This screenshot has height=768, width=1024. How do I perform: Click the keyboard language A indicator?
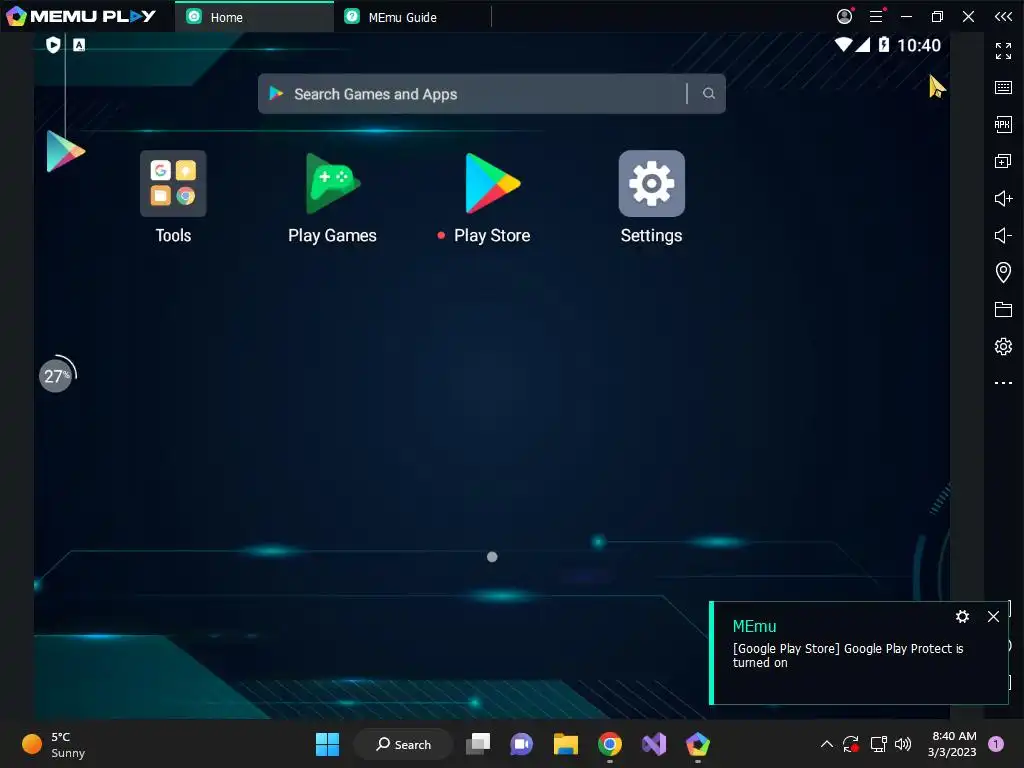point(79,44)
